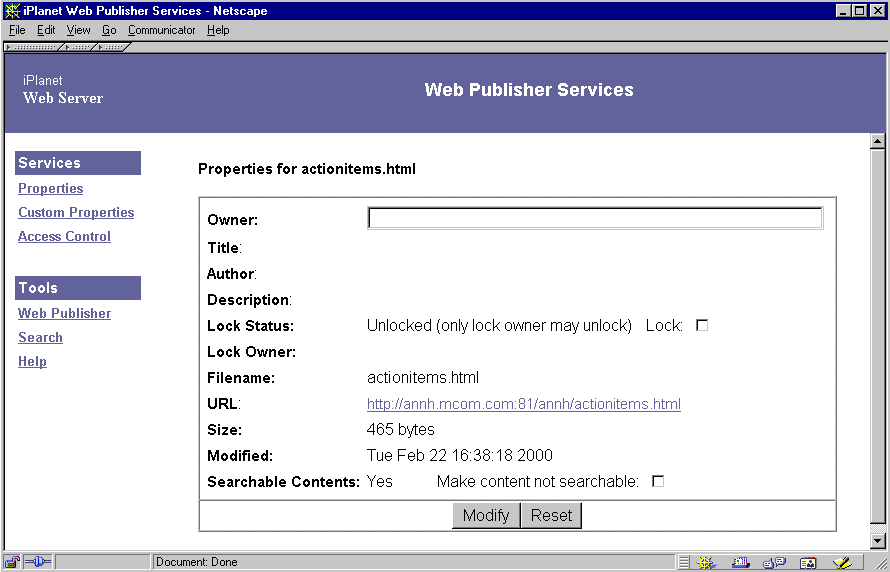Click the 'Searchable Contents:' label

pyautogui.click(x=283, y=482)
